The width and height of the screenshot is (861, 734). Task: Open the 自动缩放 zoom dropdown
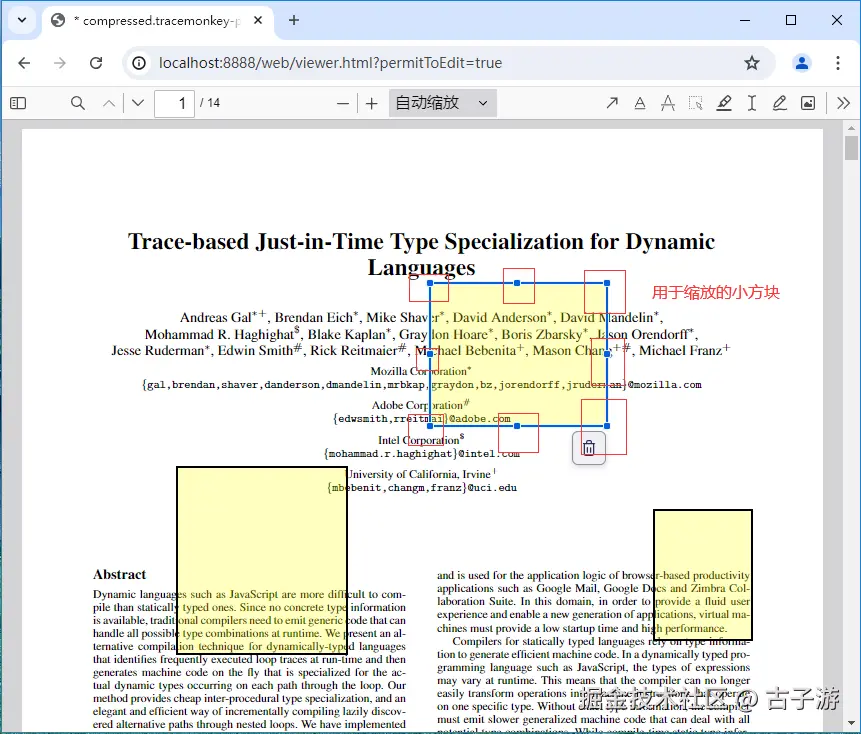click(x=443, y=103)
